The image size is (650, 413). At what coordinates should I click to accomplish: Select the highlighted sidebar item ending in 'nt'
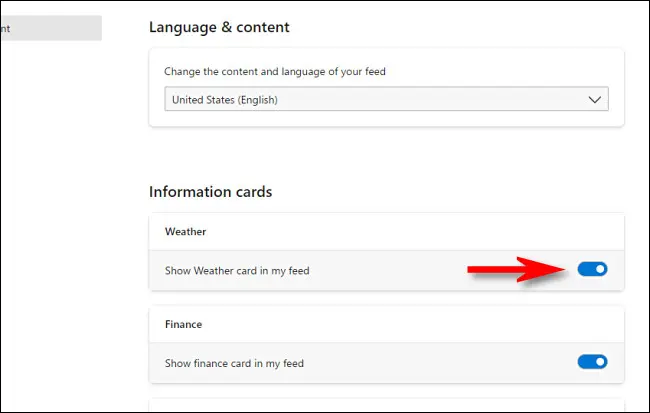pos(50,28)
